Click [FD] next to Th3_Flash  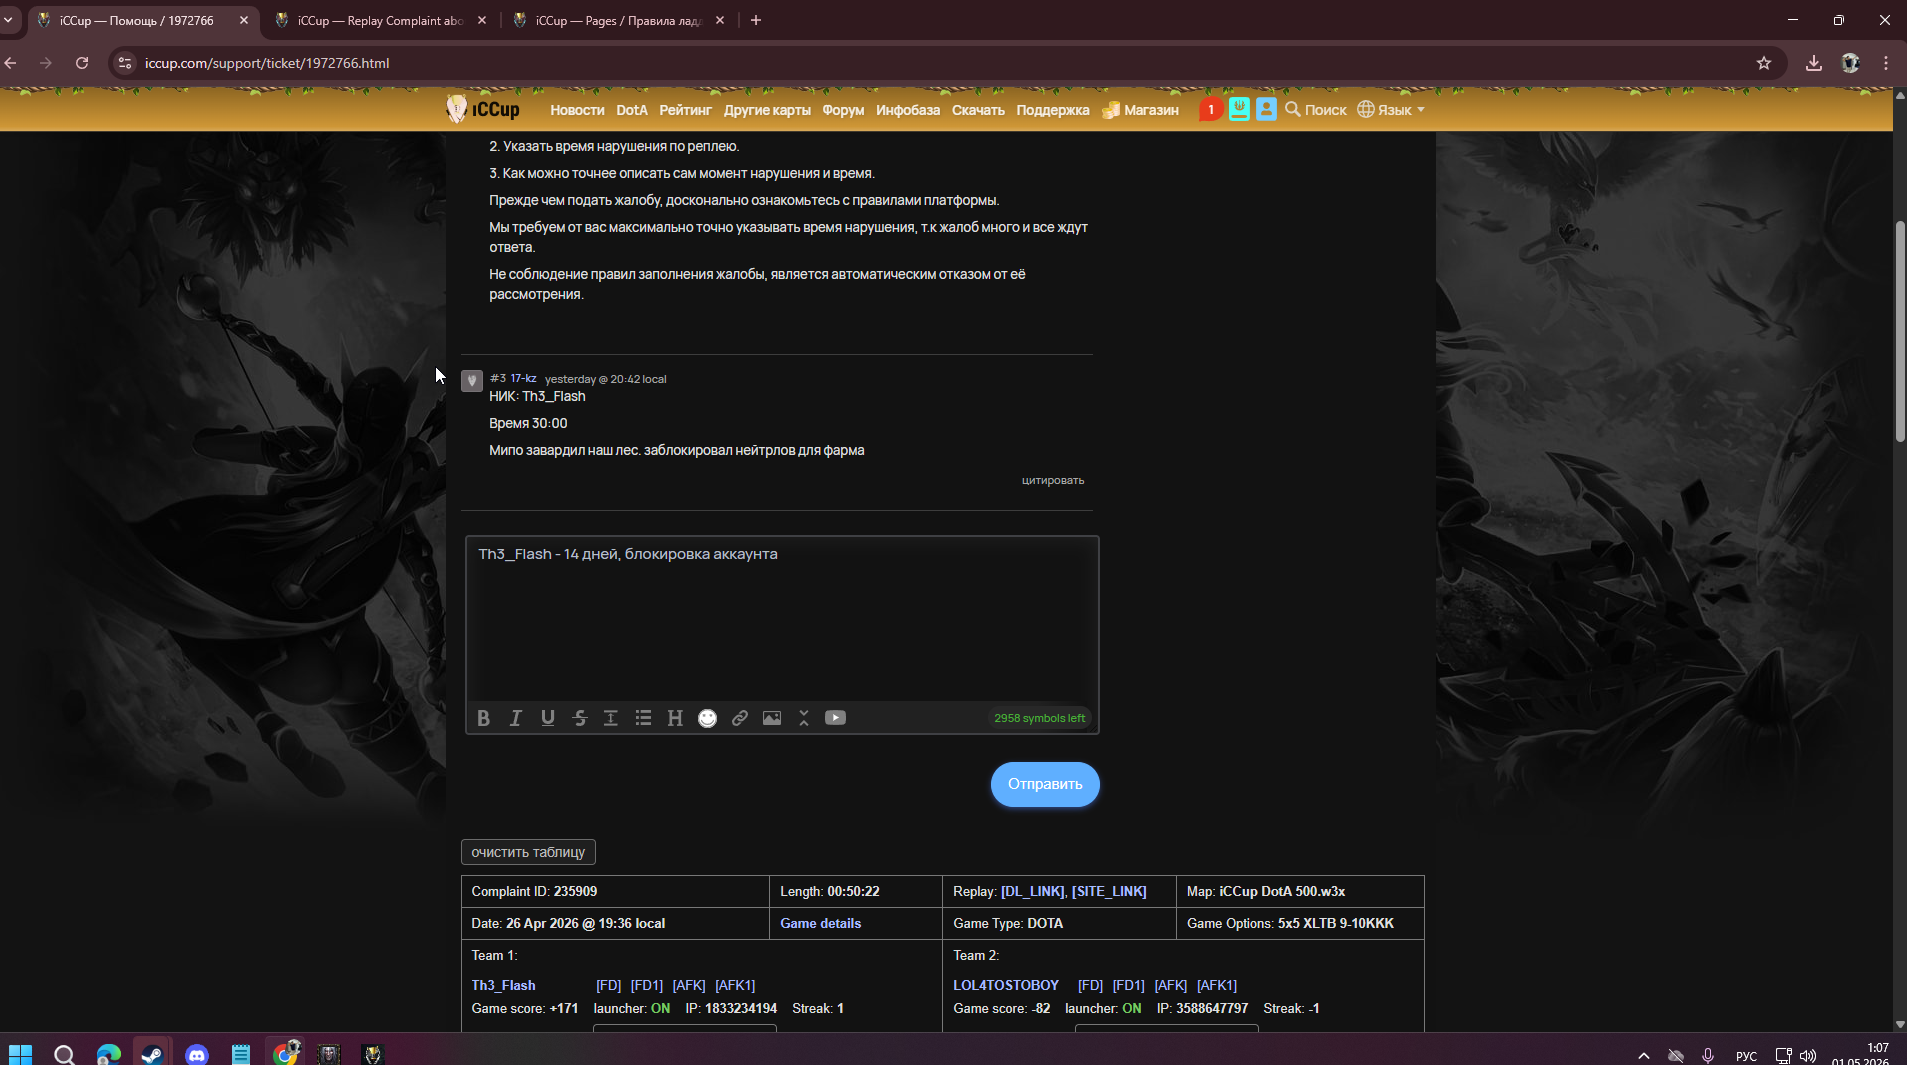(x=609, y=985)
